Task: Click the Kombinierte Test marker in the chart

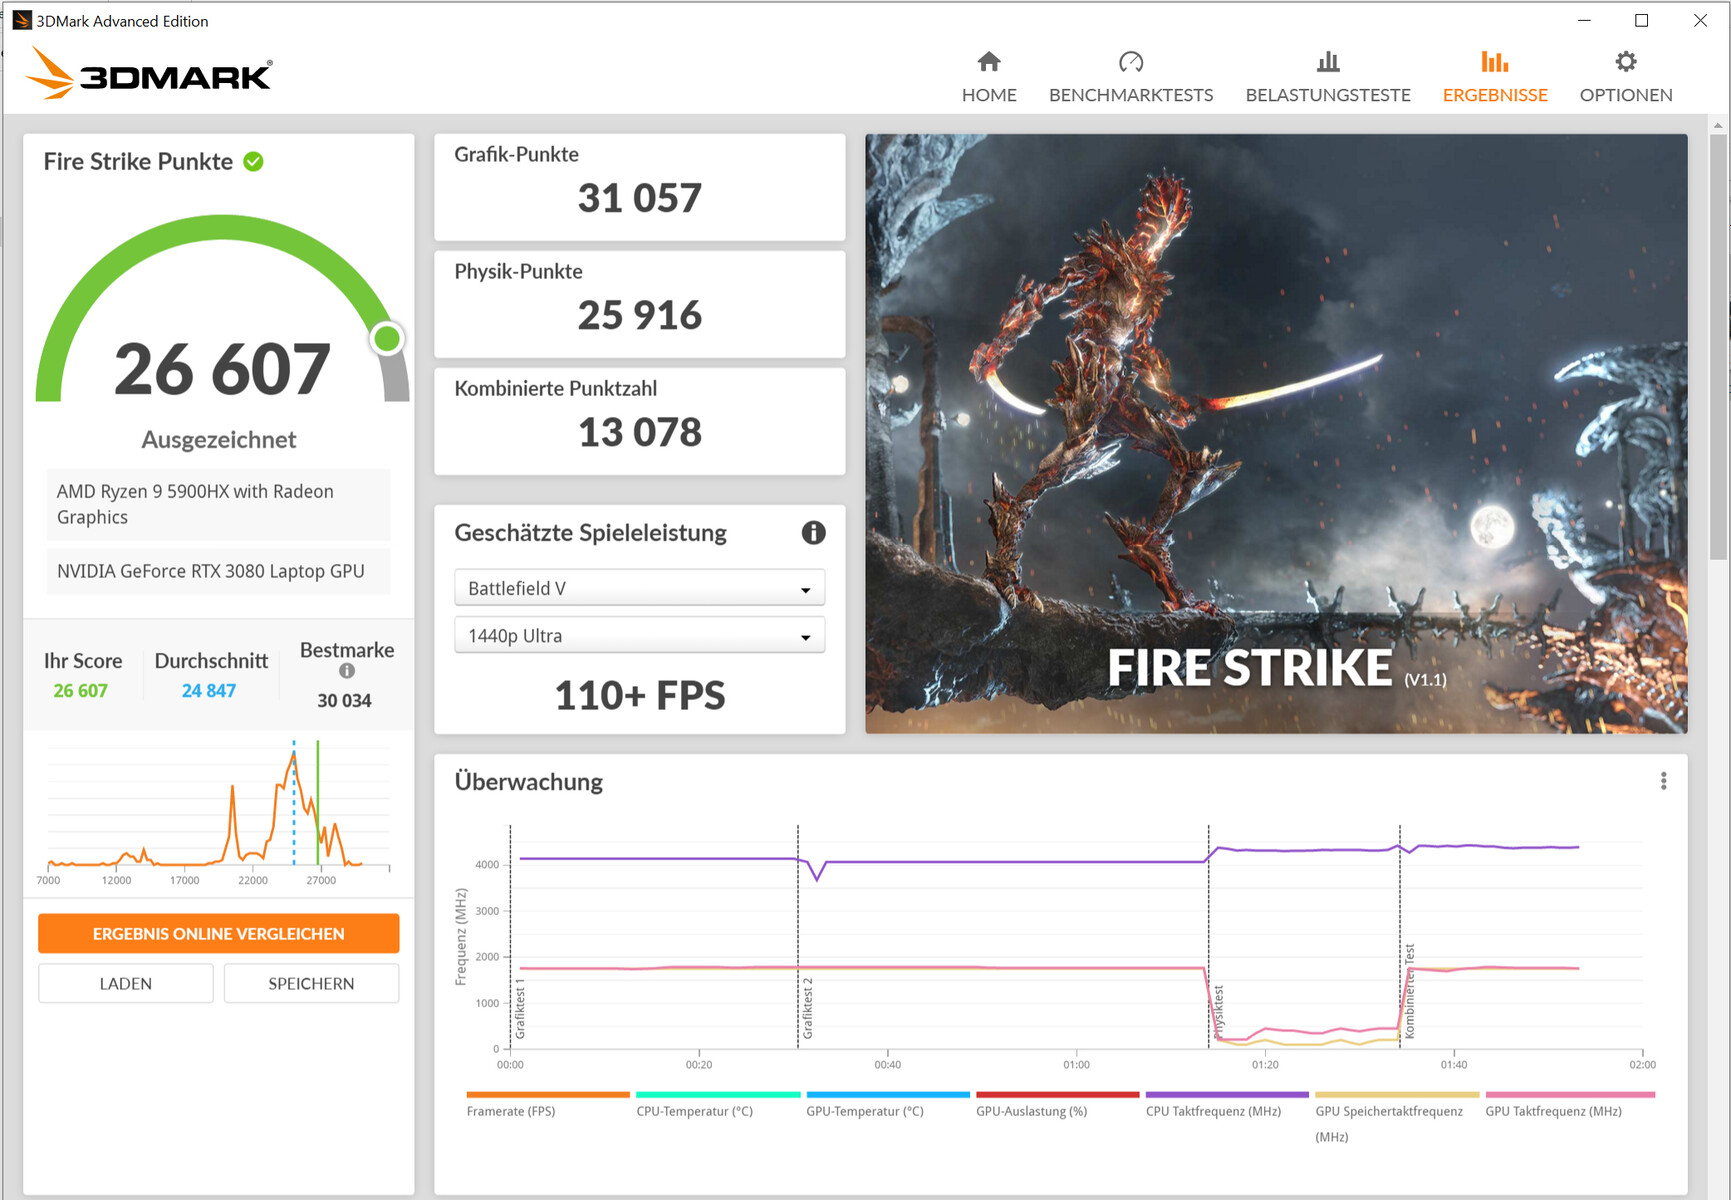Action: [x=1410, y=991]
